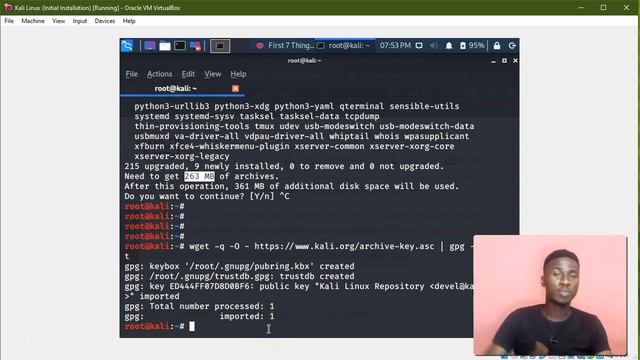Screen dimensions: 640x360
Task: Click the 'keybox /root/.gnupg/pubring.kbx created' line
Action: [x=240, y=267]
